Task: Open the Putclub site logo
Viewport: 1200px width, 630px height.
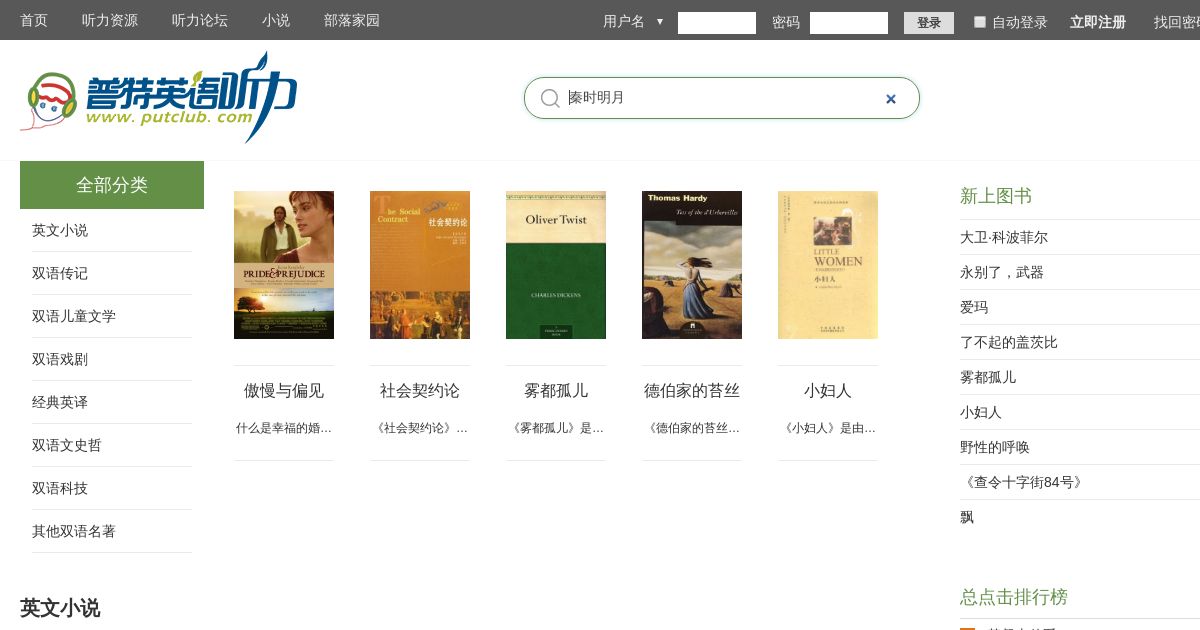Action: coord(160,97)
